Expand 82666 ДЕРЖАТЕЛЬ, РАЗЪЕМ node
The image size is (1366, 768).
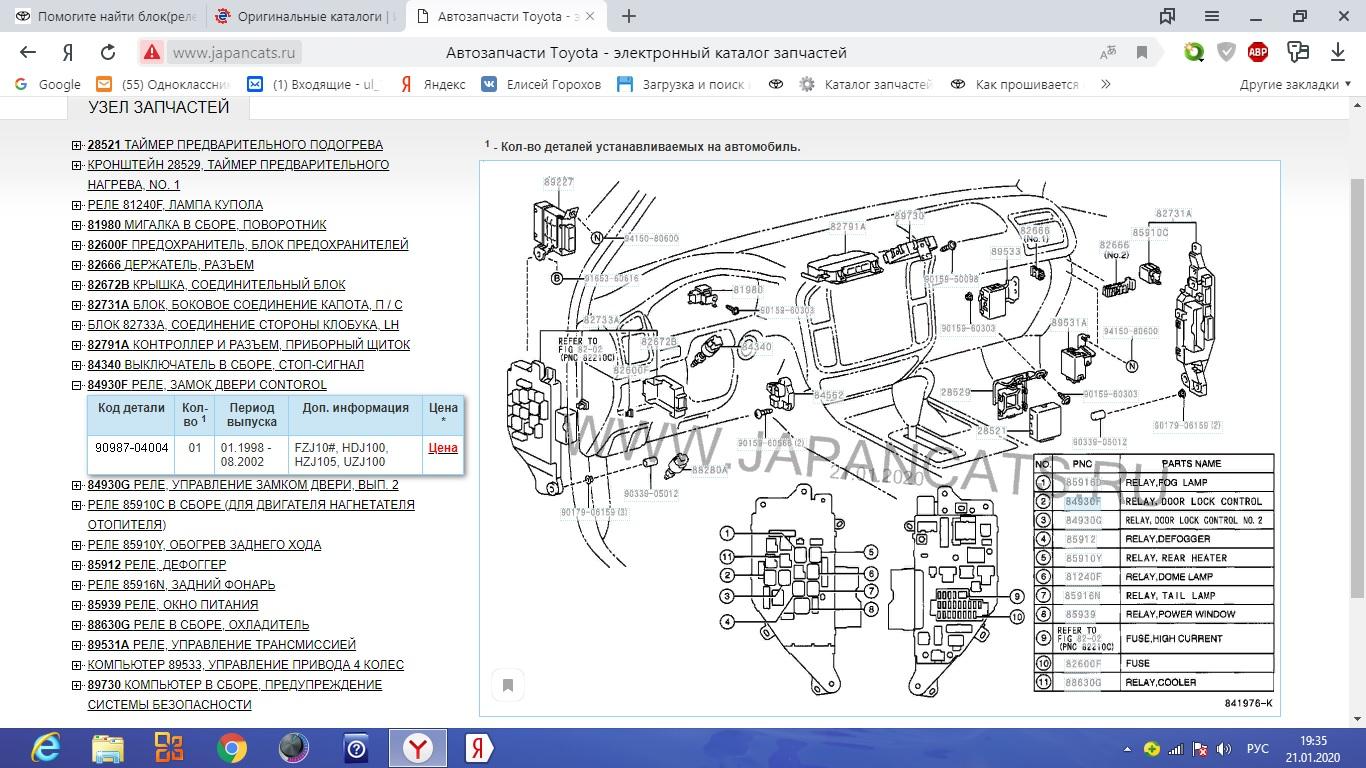[x=76, y=265]
